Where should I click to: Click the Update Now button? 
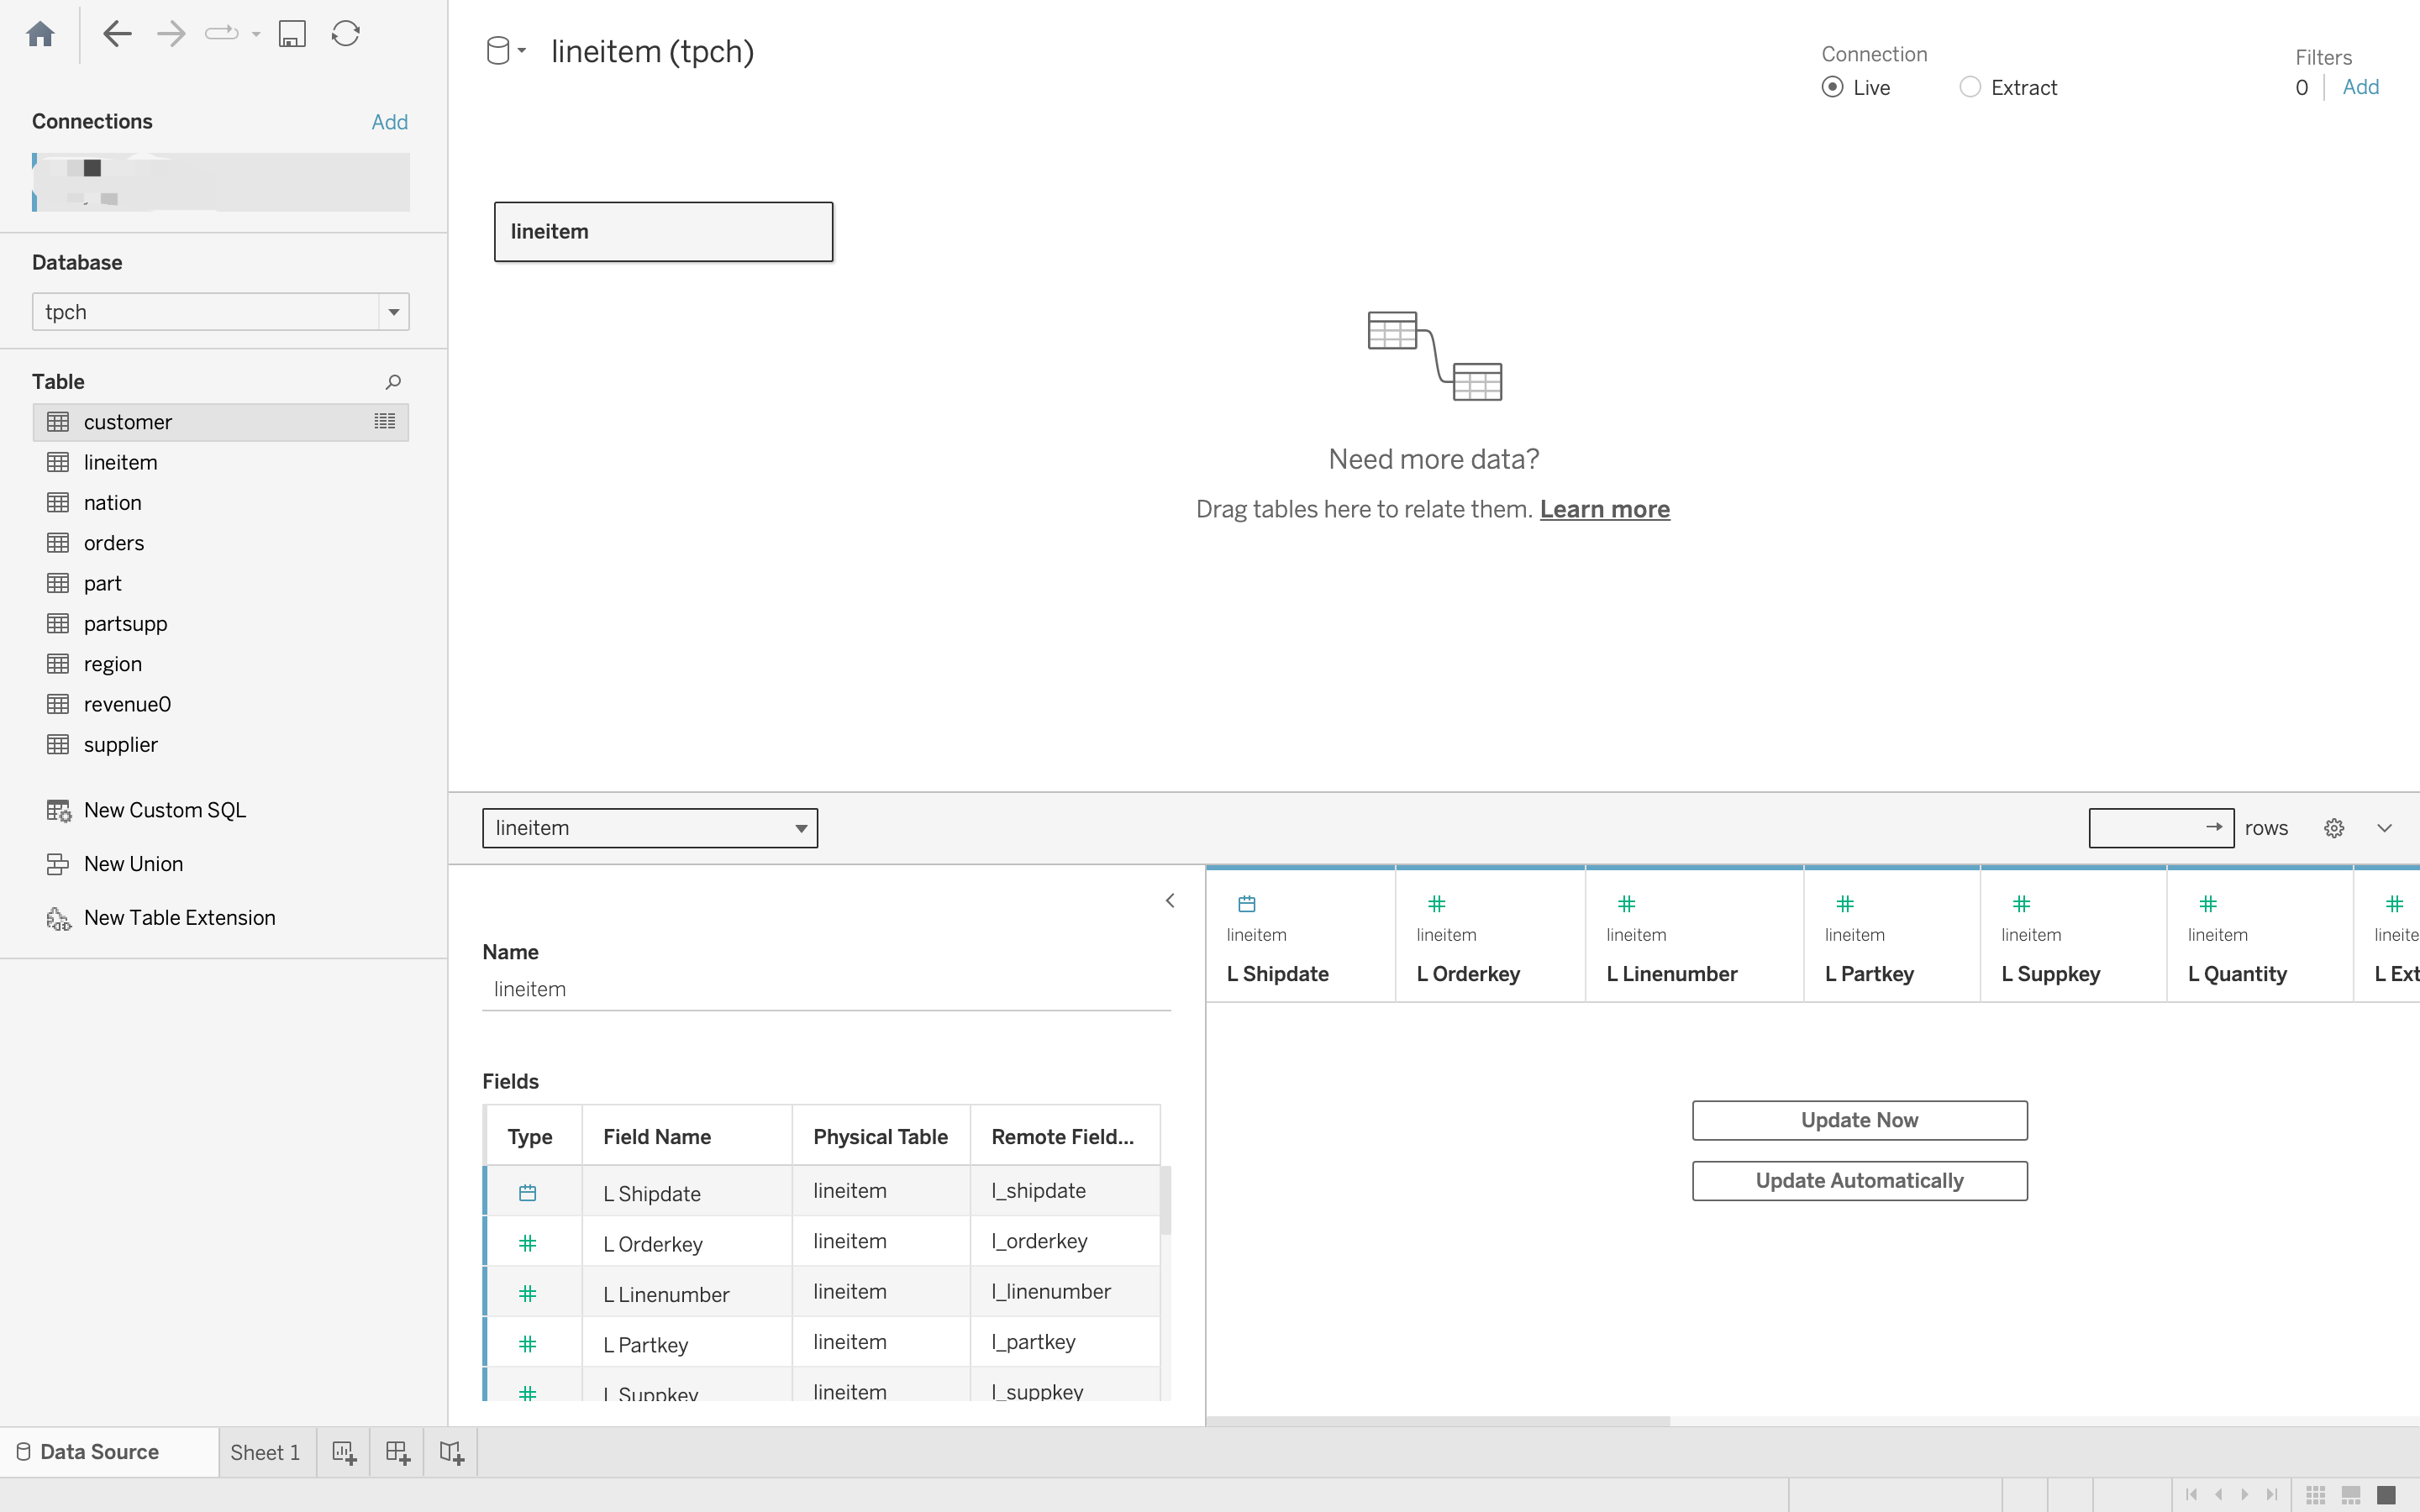[1859, 1120]
